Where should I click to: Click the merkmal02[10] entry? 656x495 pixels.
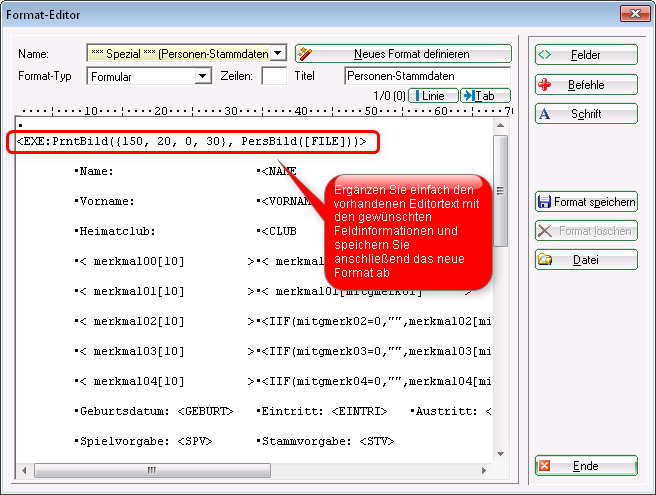tap(130, 321)
